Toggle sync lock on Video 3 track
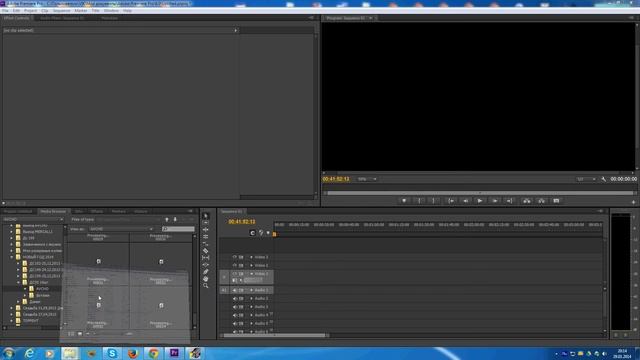This screenshot has width=640, height=360. tap(241, 257)
